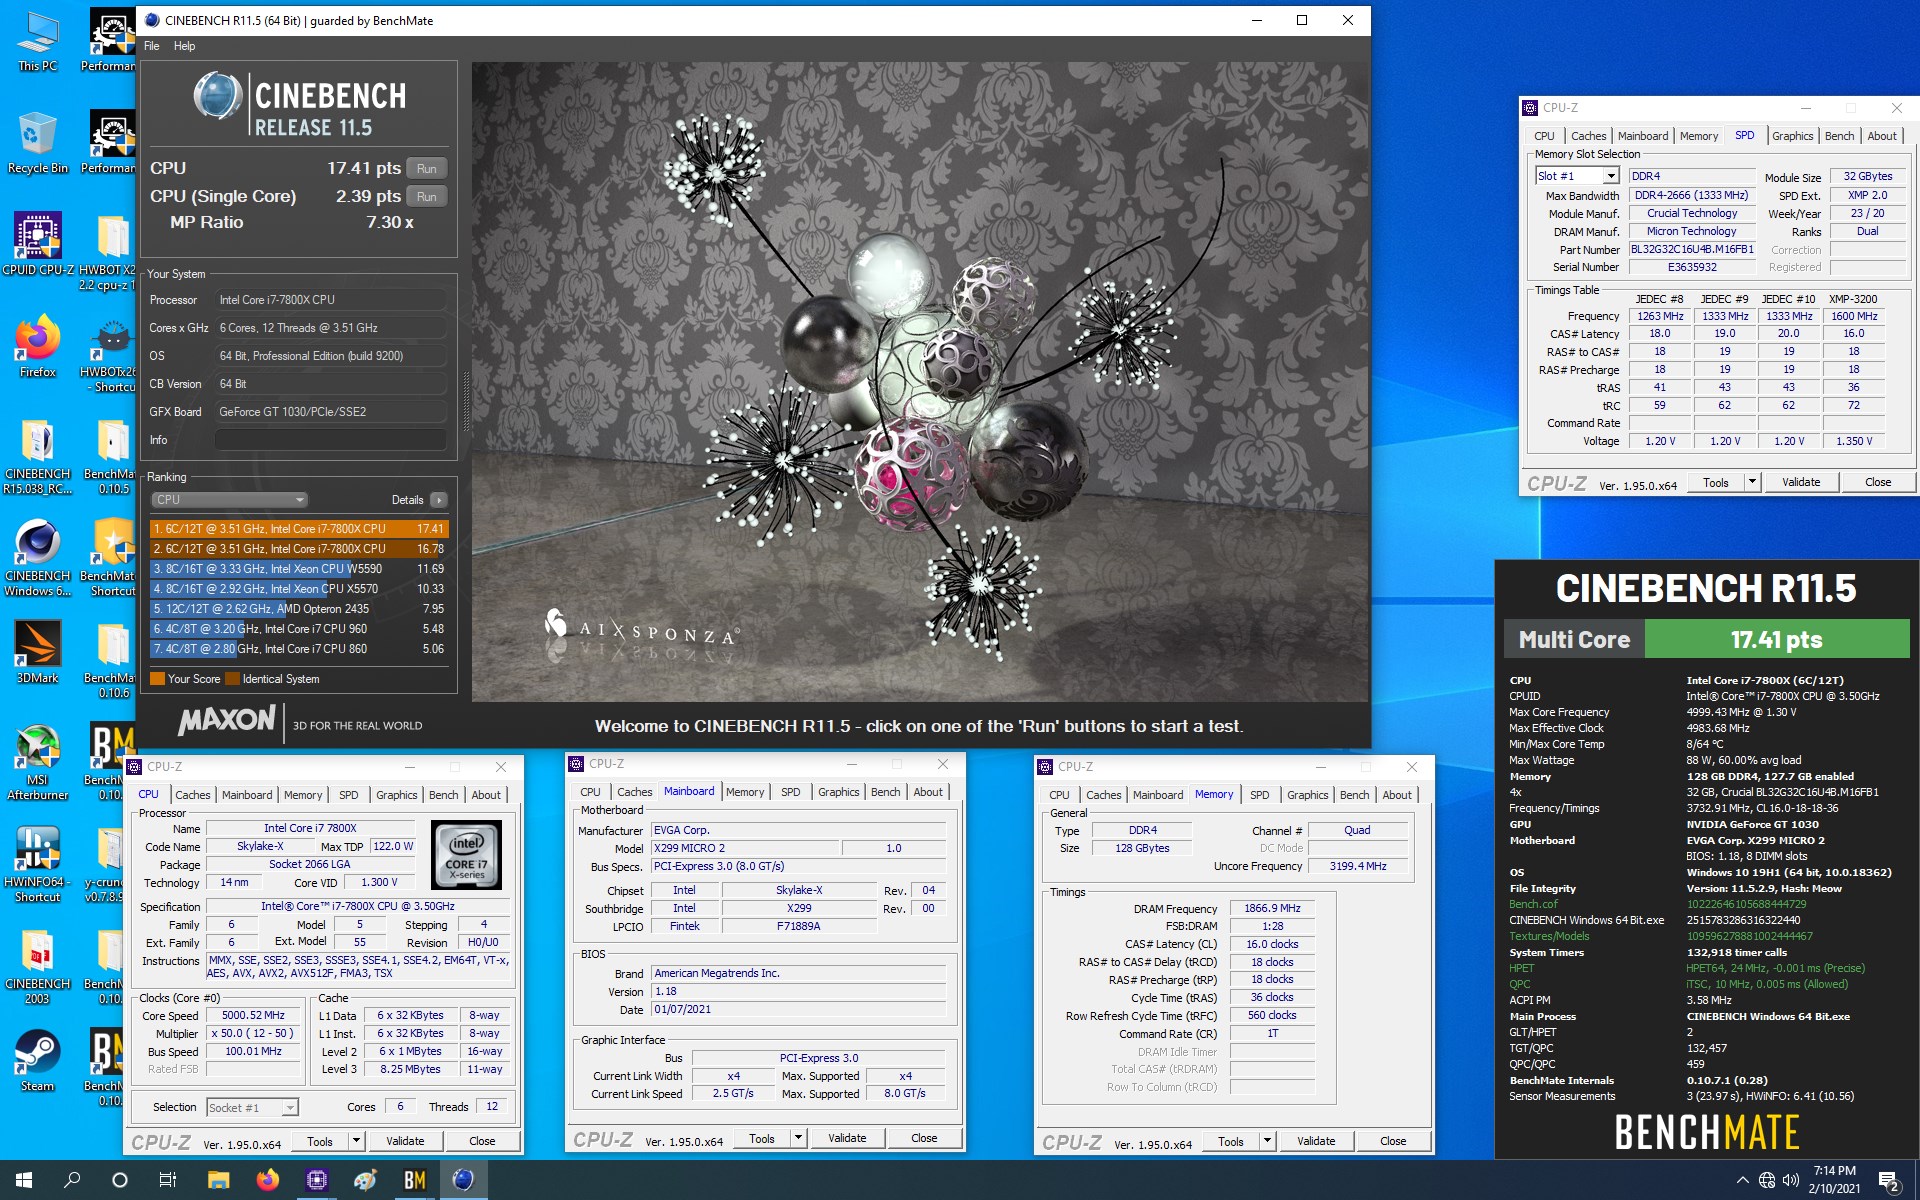
Task: Open HWBOT X265 cpu-z folder icon
Action: click(x=108, y=252)
